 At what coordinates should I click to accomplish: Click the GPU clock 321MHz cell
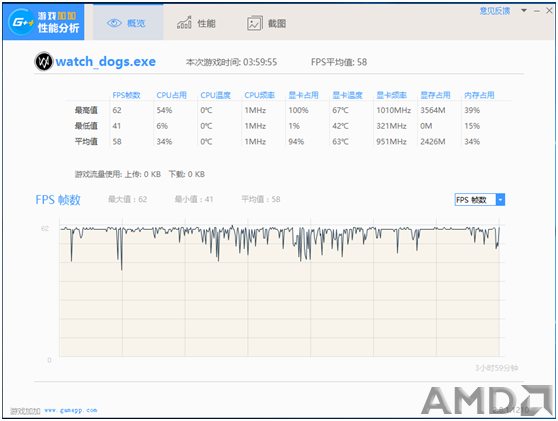pos(391,126)
